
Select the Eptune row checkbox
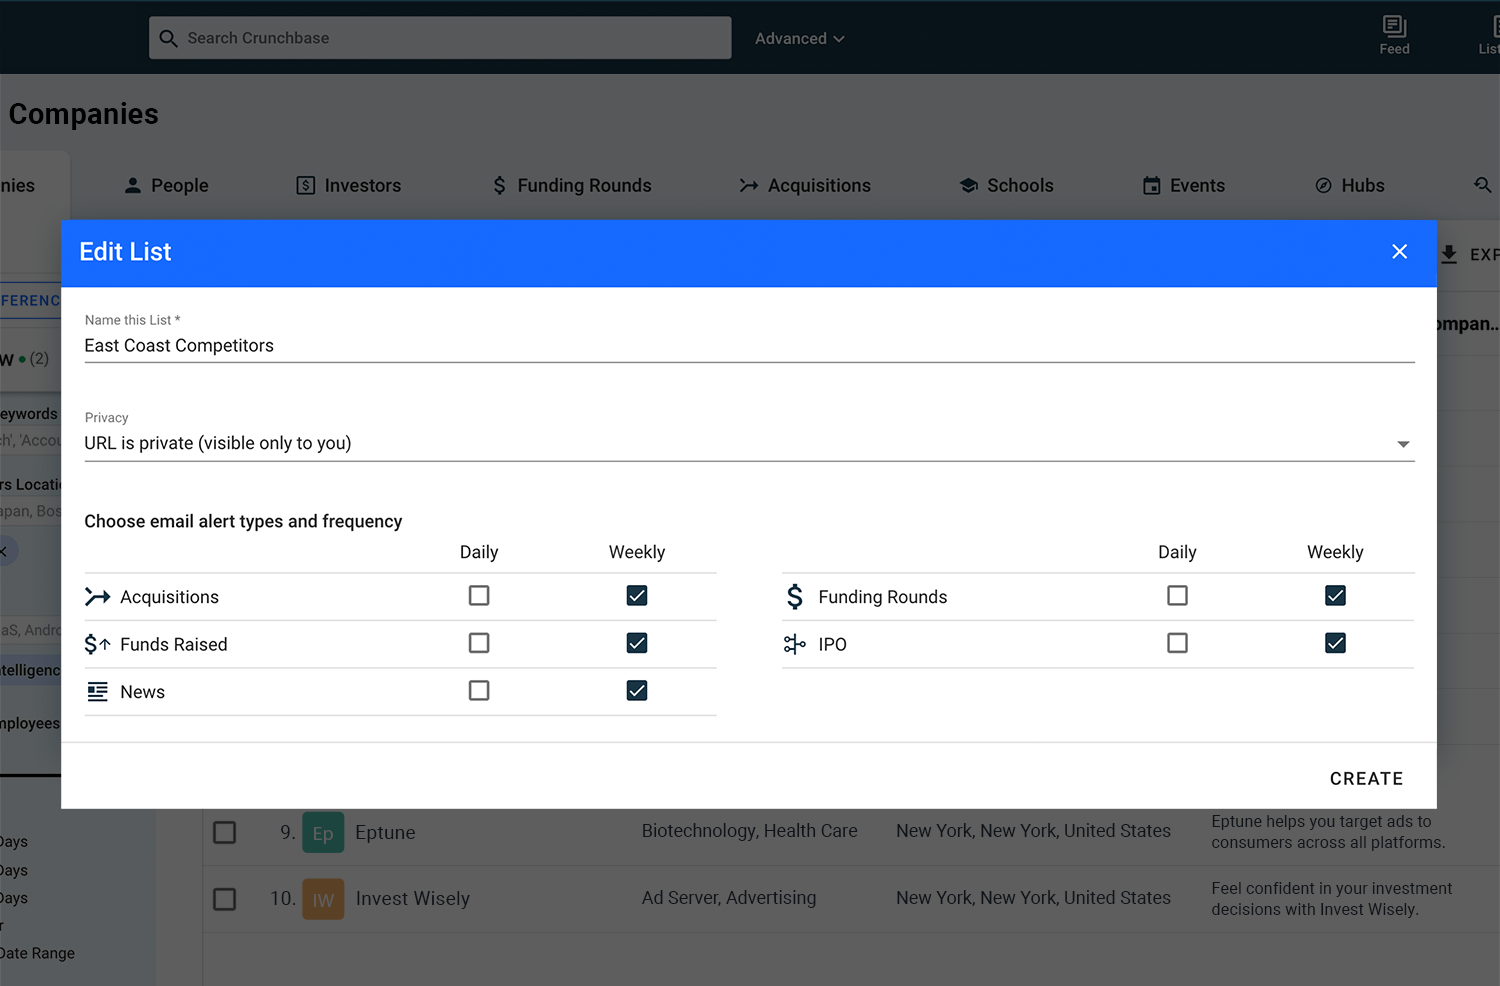[225, 832]
